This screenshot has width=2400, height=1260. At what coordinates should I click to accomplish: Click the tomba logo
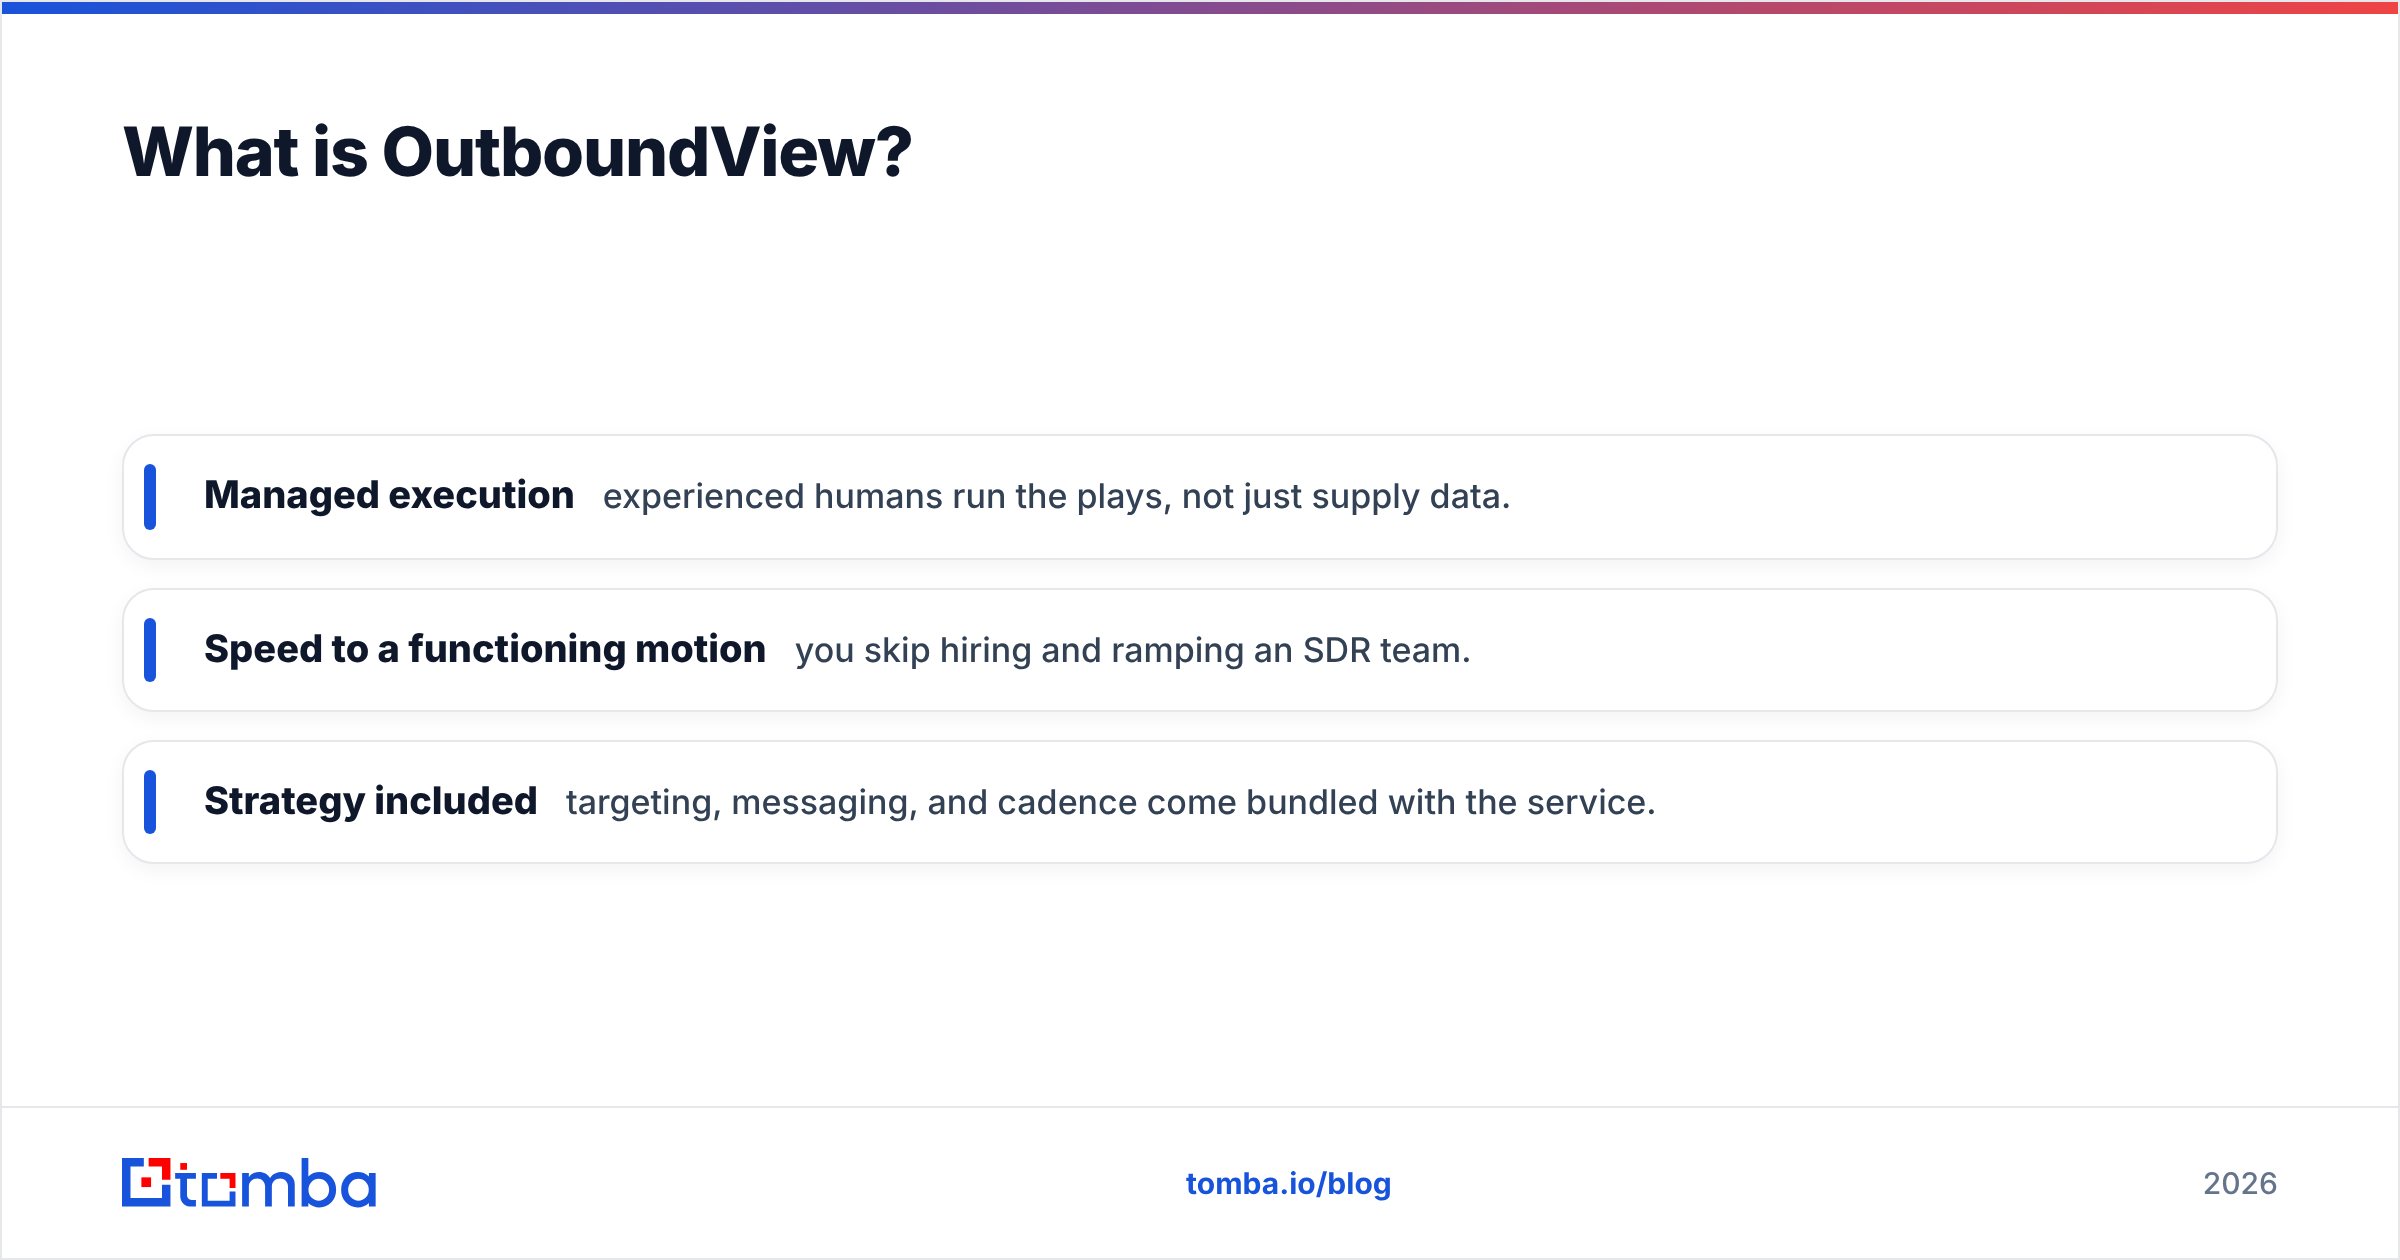coord(249,1183)
